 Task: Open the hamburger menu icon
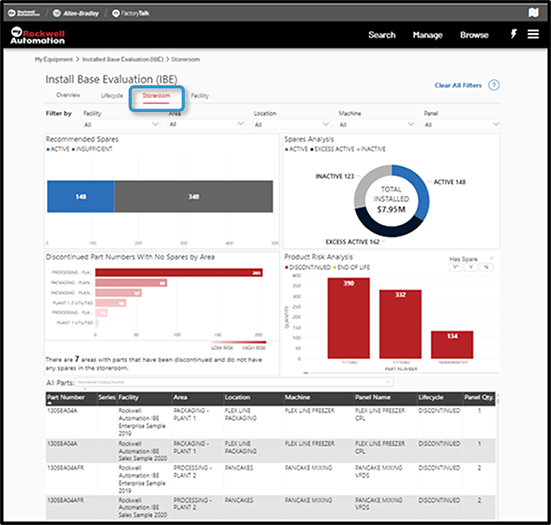[533, 34]
